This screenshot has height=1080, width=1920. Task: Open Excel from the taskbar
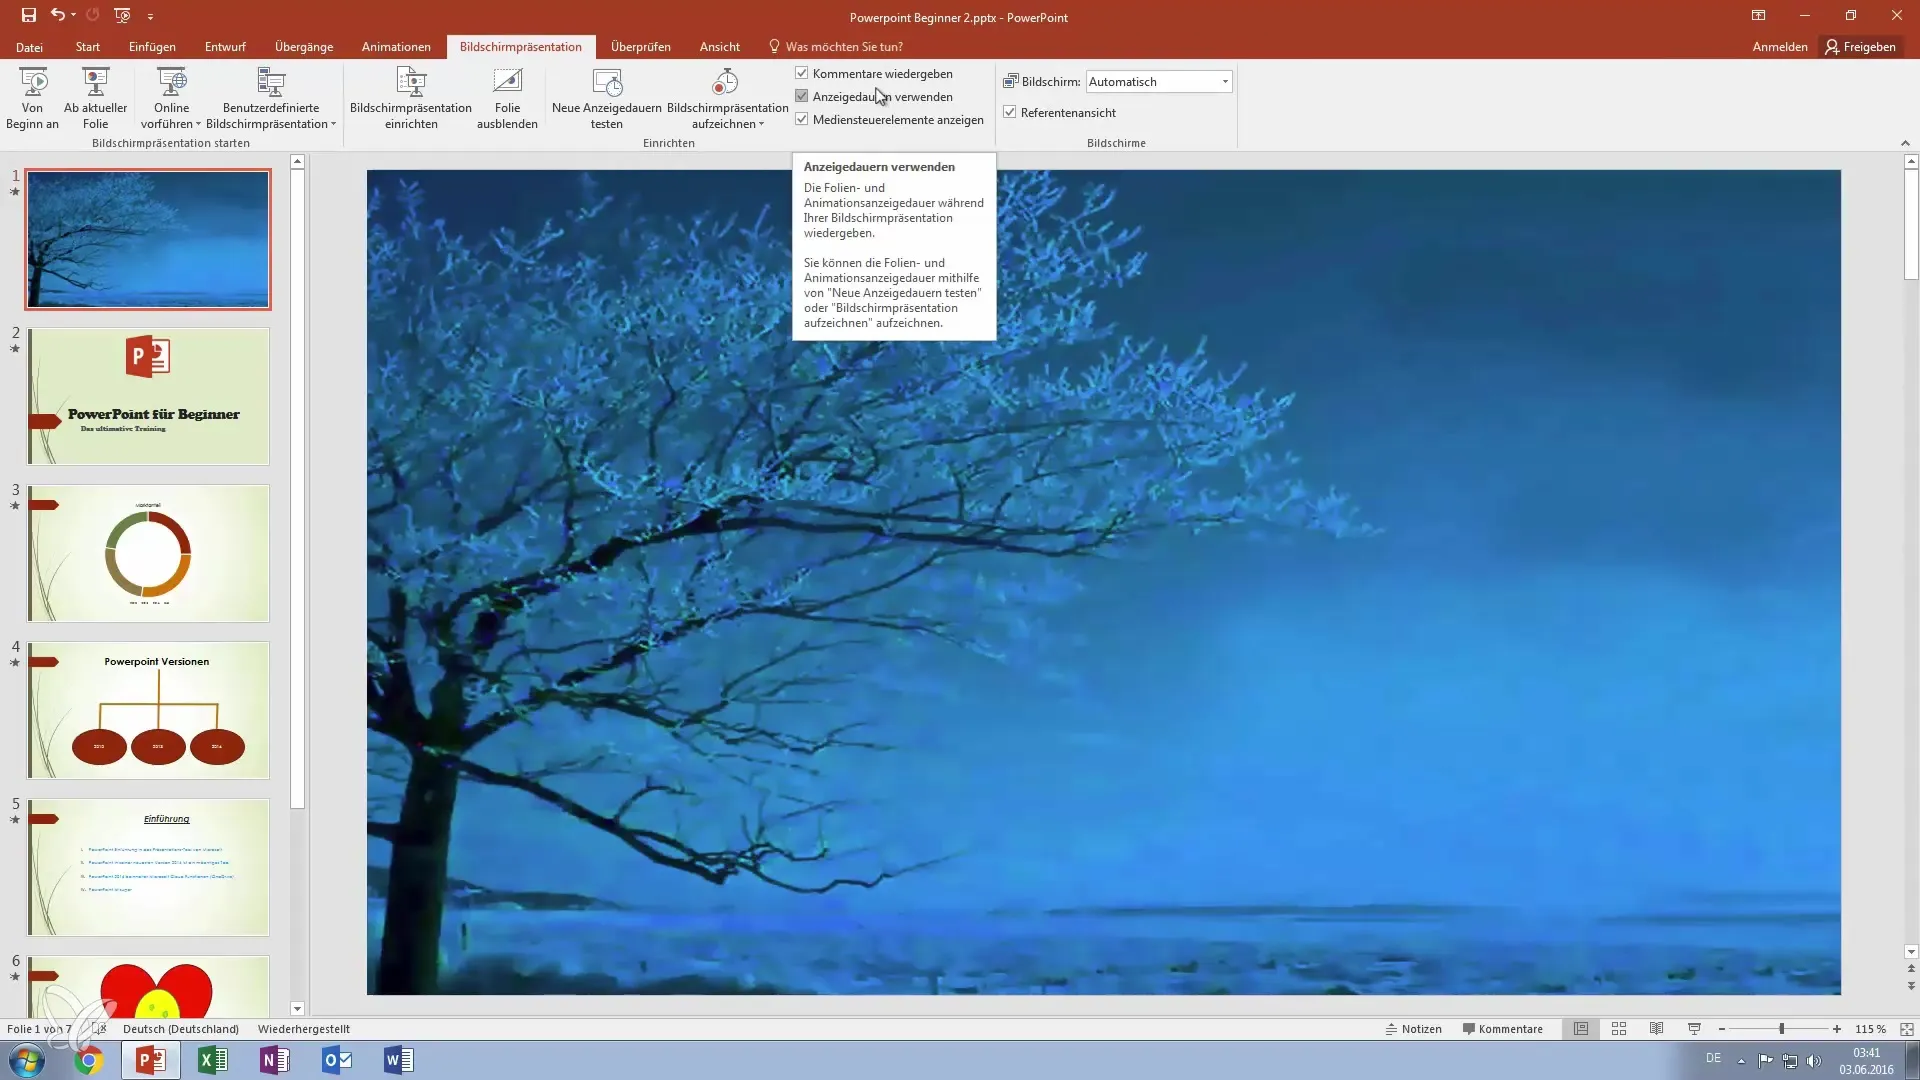pos(213,1060)
